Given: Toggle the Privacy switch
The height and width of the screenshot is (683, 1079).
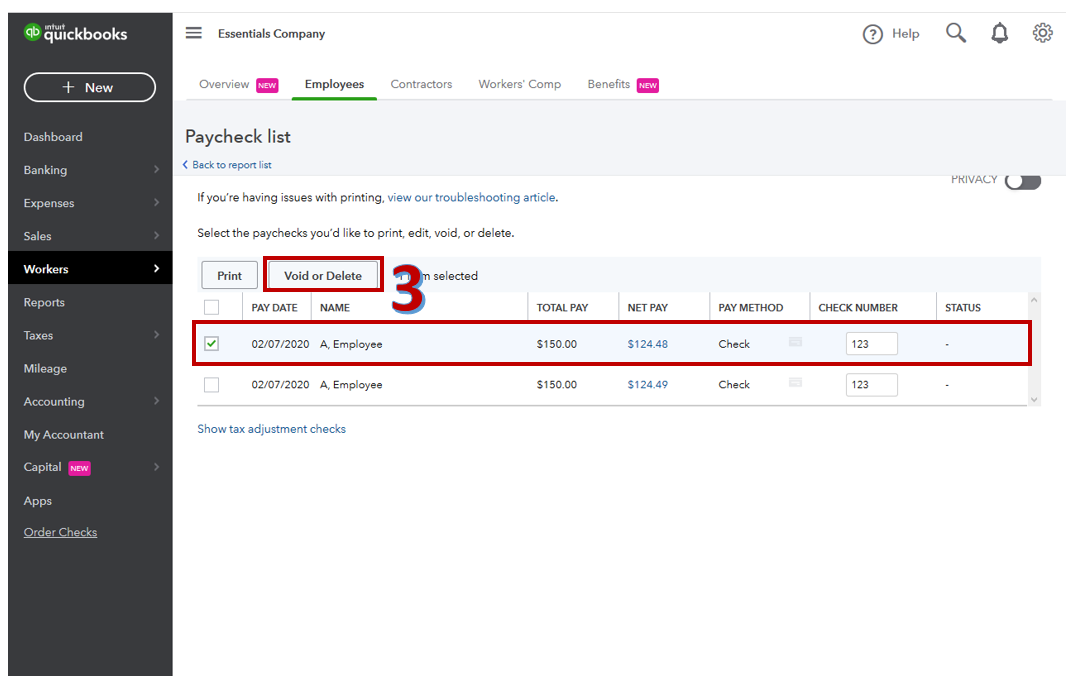Looking at the screenshot, I should [x=1022, y=181].
